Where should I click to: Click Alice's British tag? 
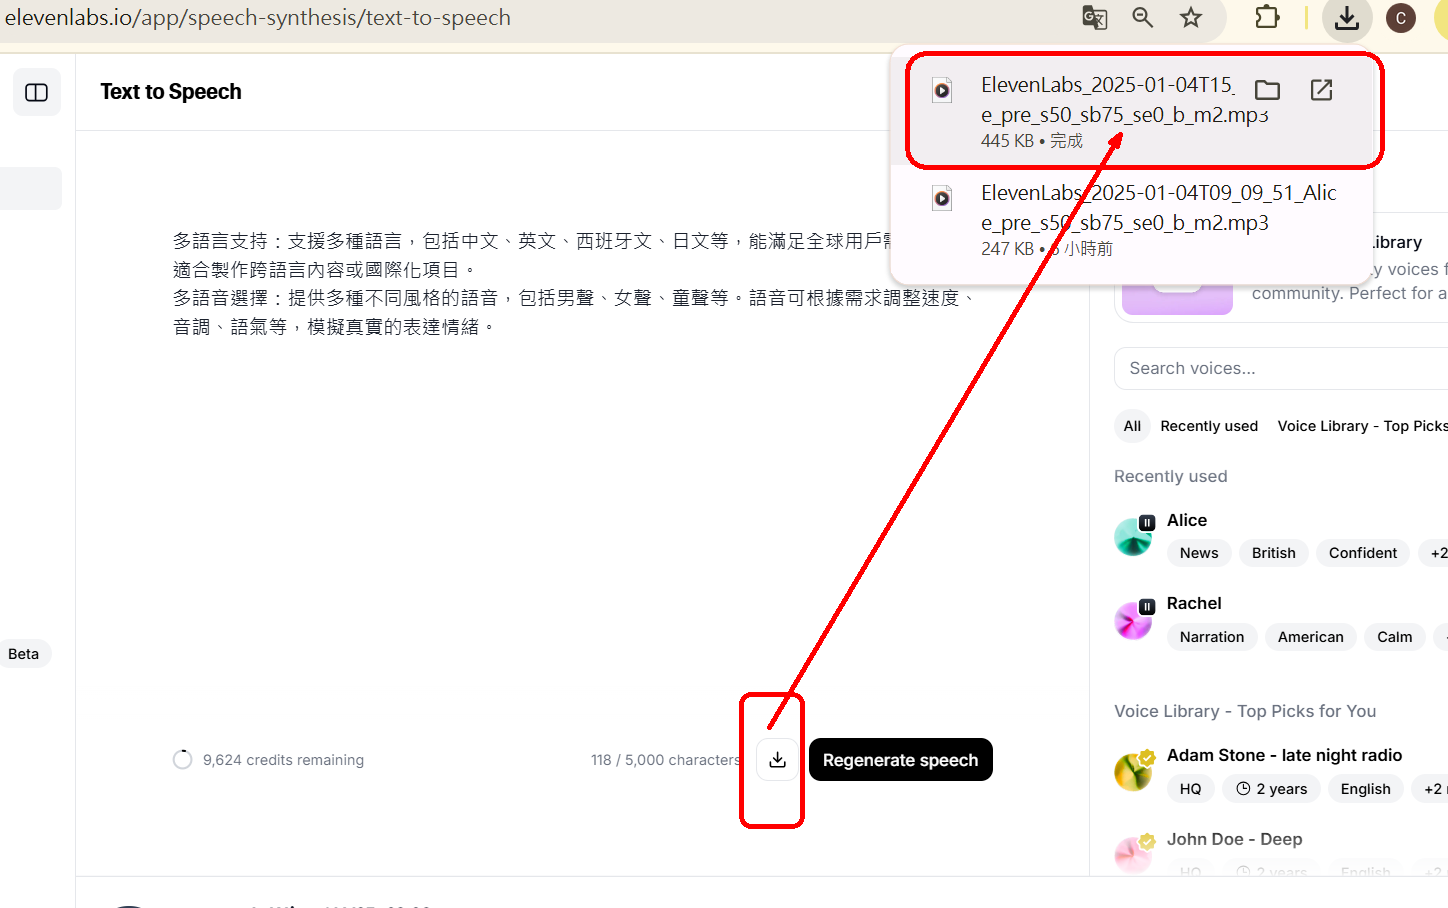[x=1273, y=553]
